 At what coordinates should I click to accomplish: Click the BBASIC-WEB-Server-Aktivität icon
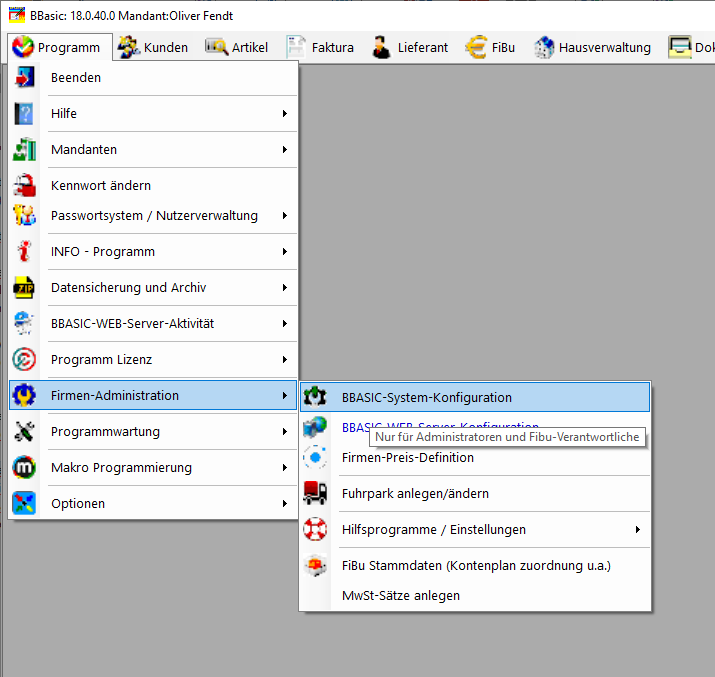(x=24, y=324)
